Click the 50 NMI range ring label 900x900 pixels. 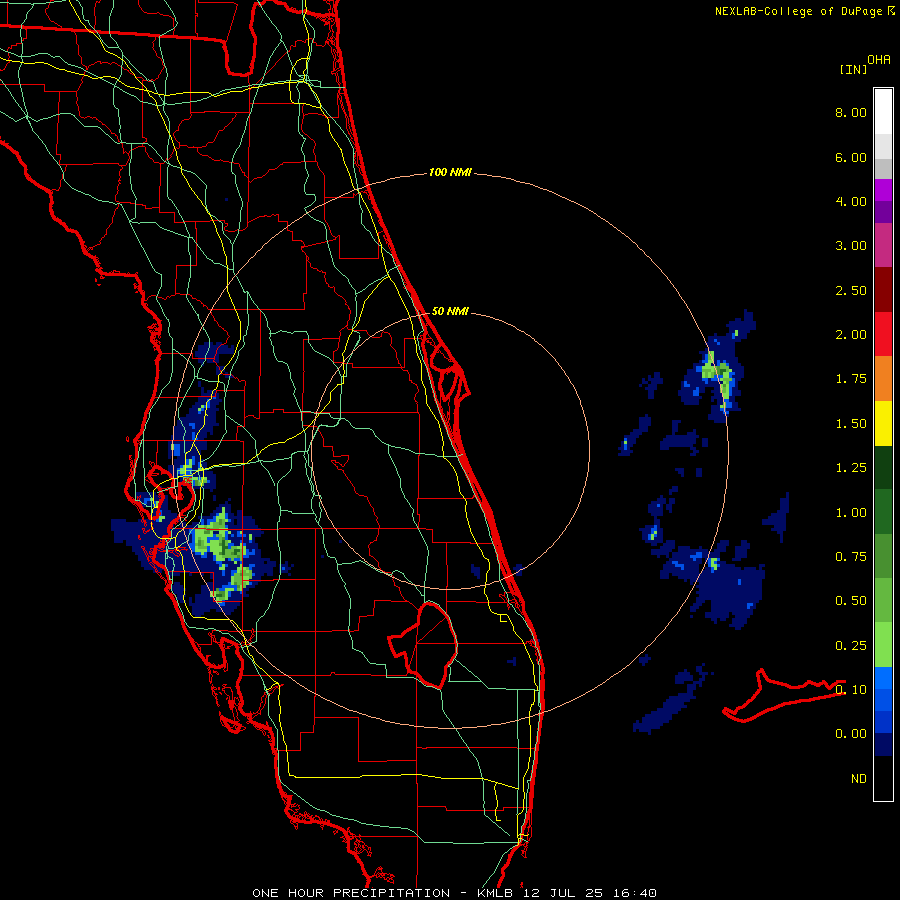click(450, 312)
